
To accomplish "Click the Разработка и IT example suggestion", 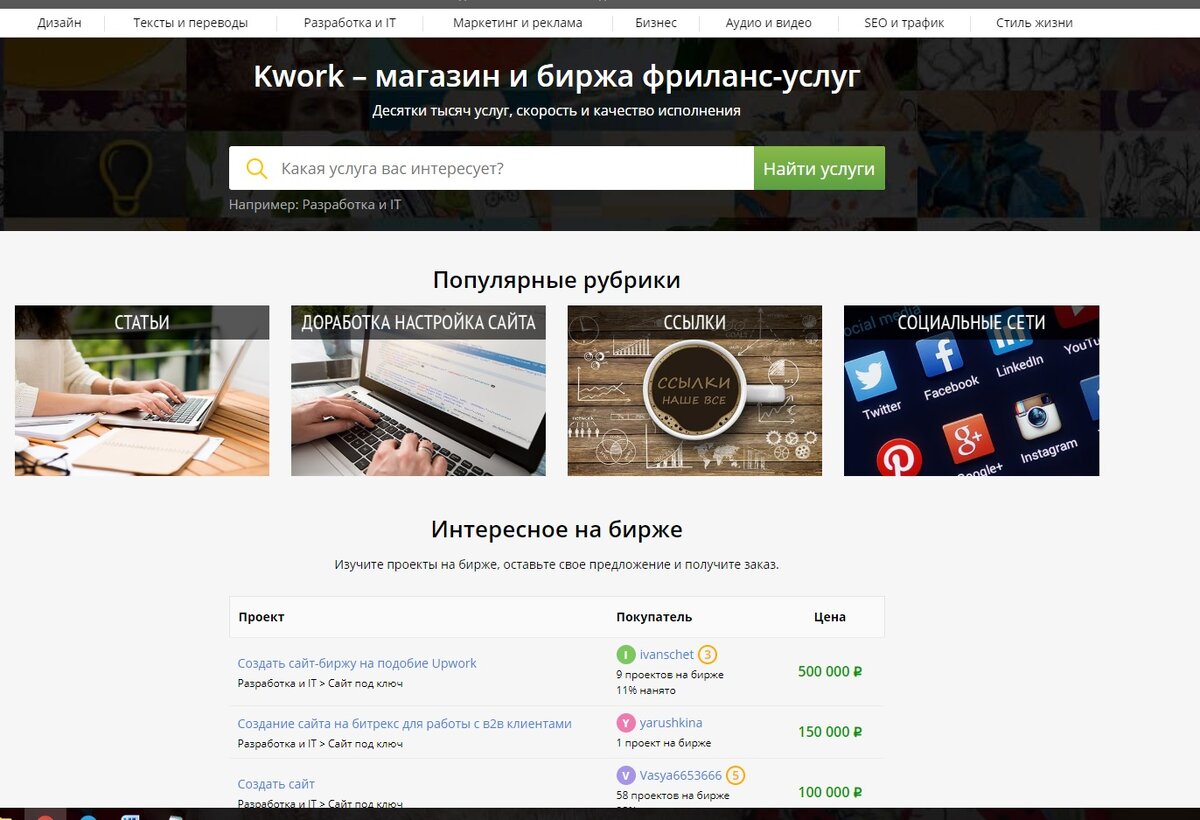I will 352,204.
